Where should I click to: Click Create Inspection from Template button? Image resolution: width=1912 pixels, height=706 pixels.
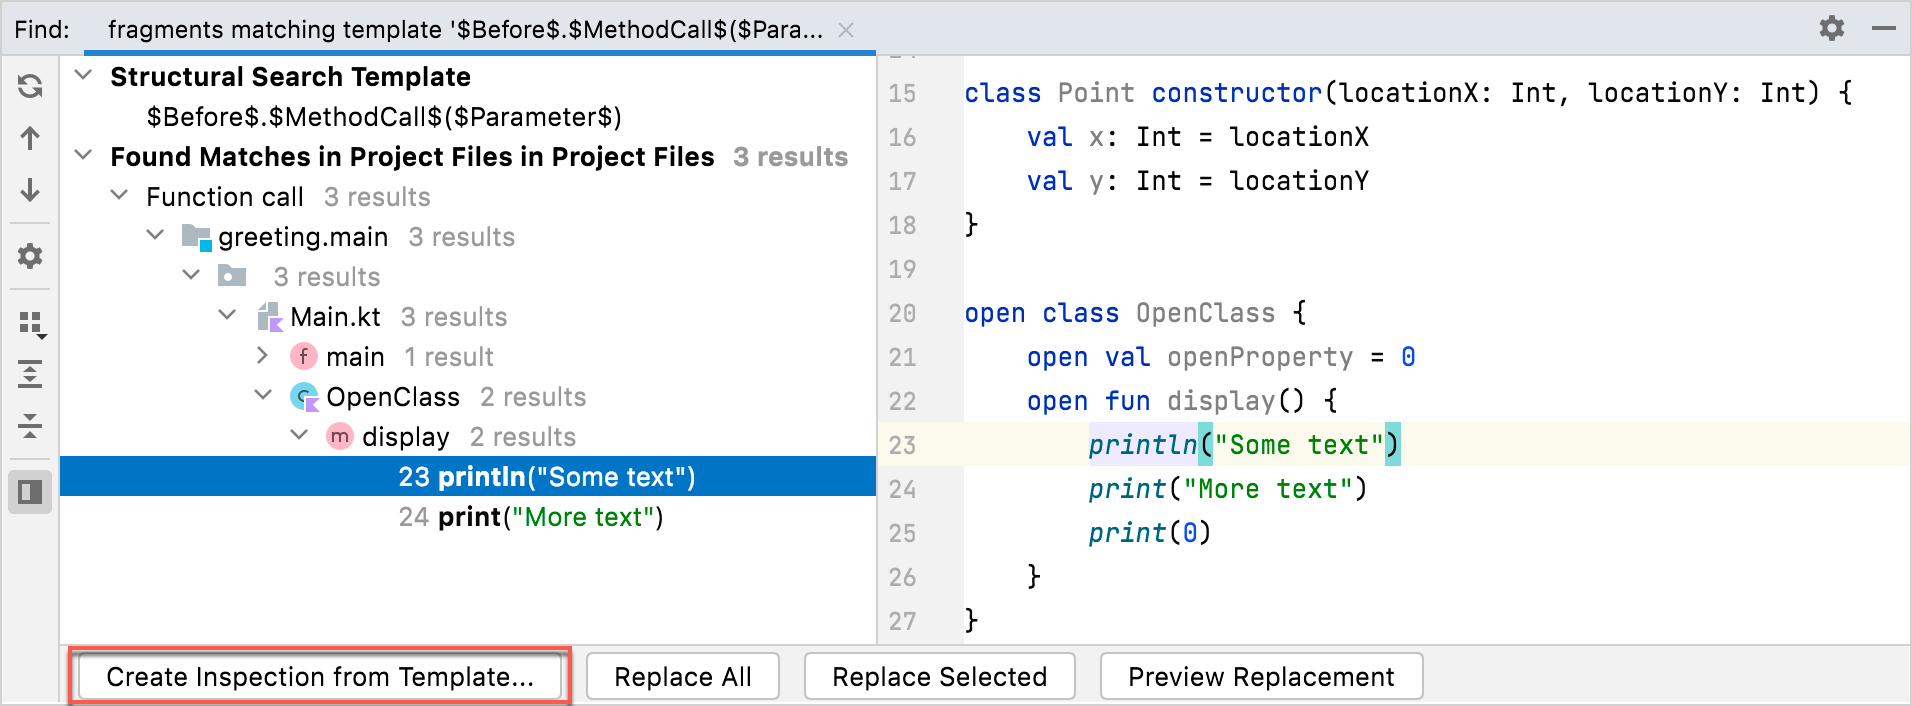[x=320, y=677]
